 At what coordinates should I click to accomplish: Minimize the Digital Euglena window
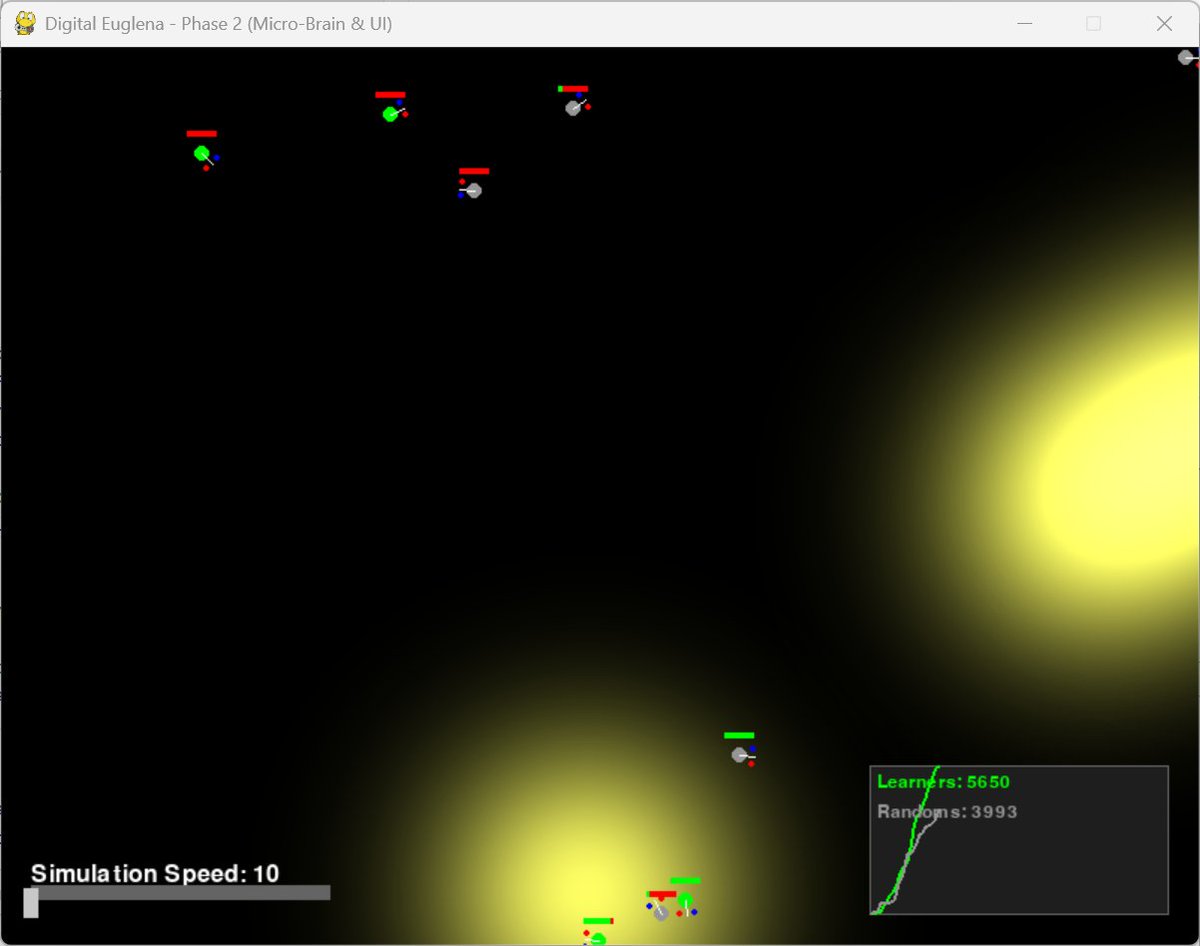(1025, 23)
